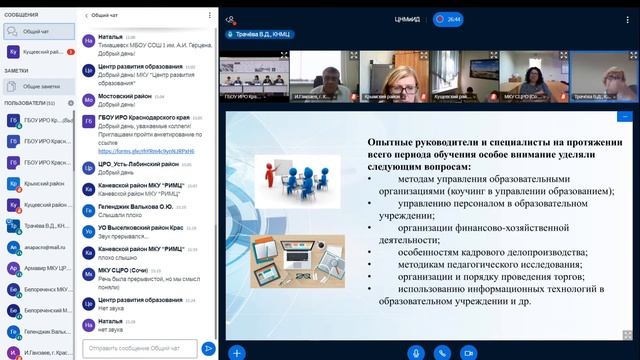Click the УО Выселковский район chat avatar
640x360 pixels.
[89, 232]
